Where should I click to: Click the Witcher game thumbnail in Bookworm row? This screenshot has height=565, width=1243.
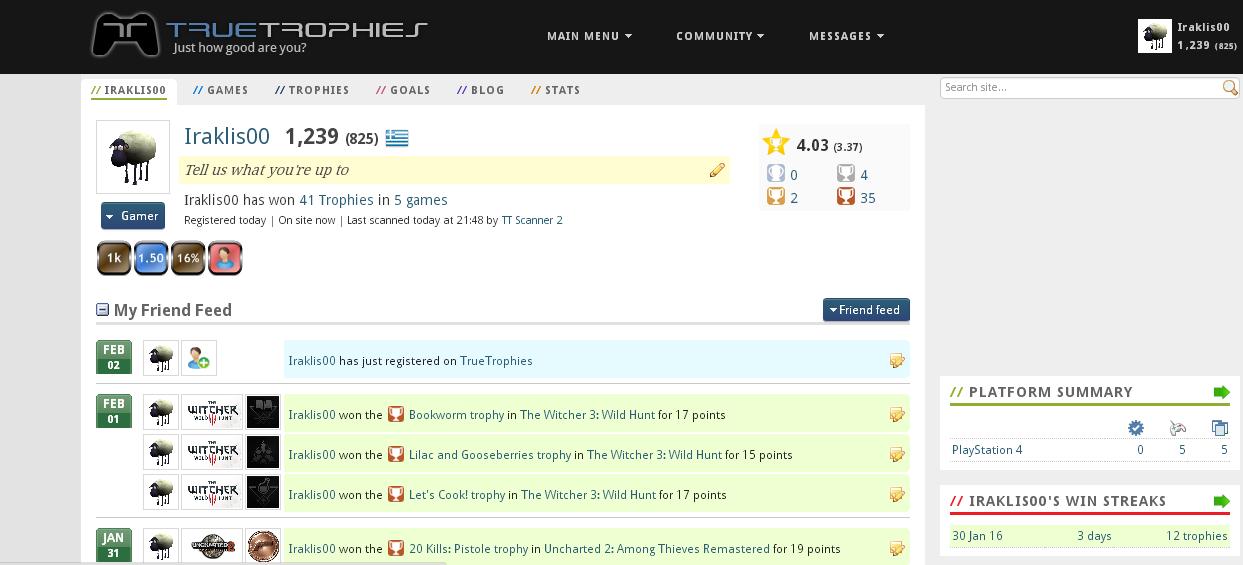(213, 412)
